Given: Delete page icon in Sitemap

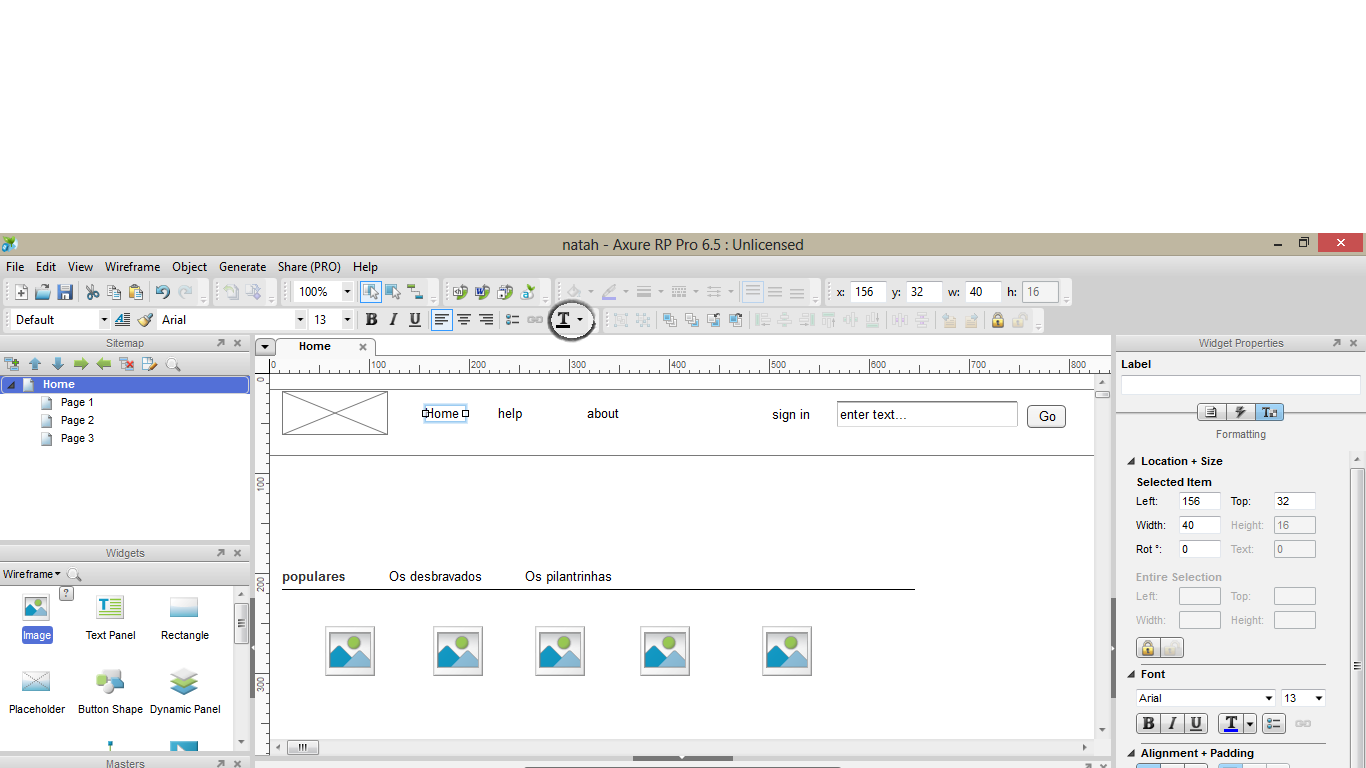Looking at the screenshot, I should coord(127,364).
